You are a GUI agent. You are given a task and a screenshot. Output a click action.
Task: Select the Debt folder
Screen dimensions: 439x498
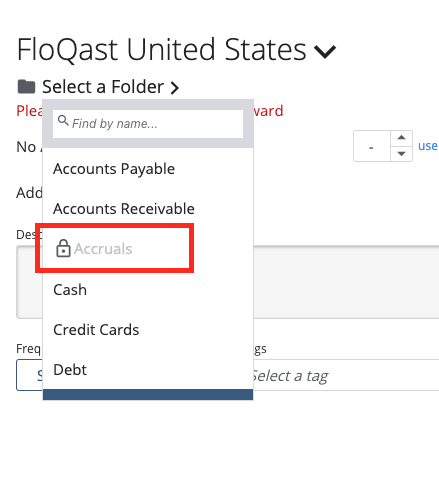[148, 370]
